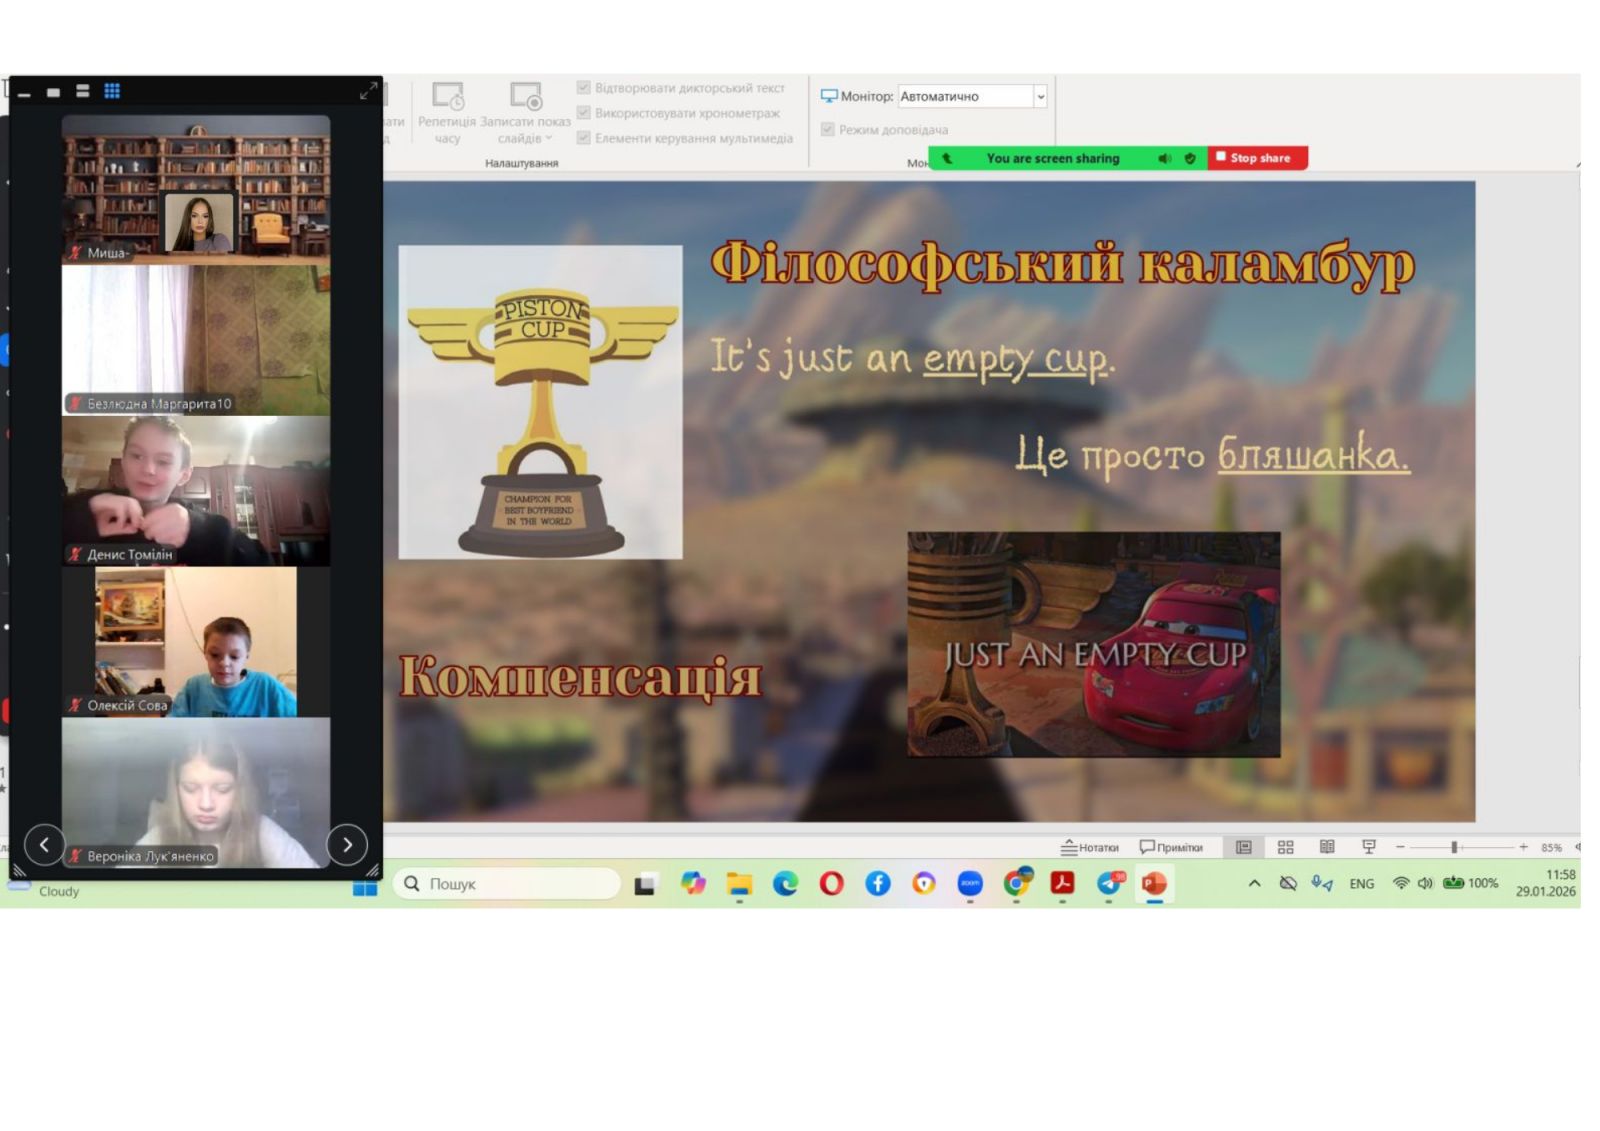Open Slide Sorter view in status bar

[x=1285, y=847]
